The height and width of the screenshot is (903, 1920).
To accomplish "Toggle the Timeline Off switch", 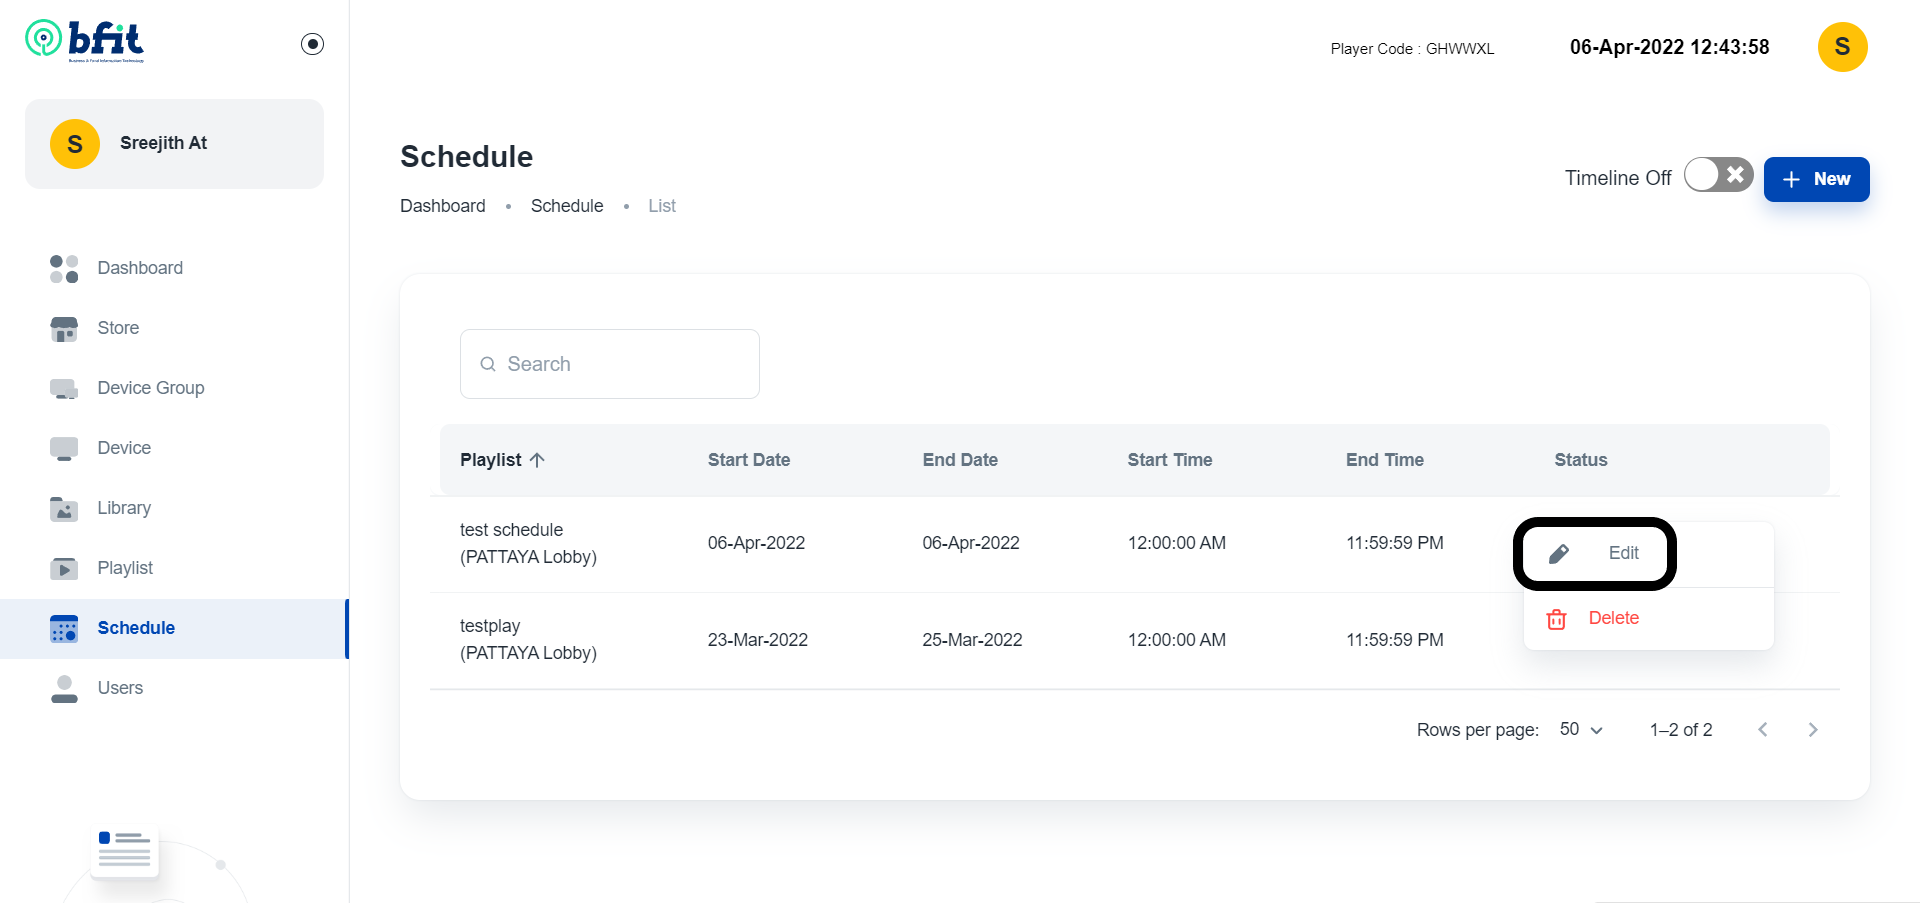I will coord(1718,175).
